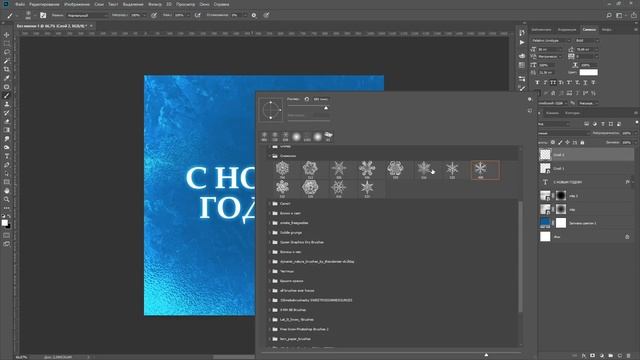Select the Zoom tool
The height and width of the screenshot is (360, 640).
coord(7,199)
